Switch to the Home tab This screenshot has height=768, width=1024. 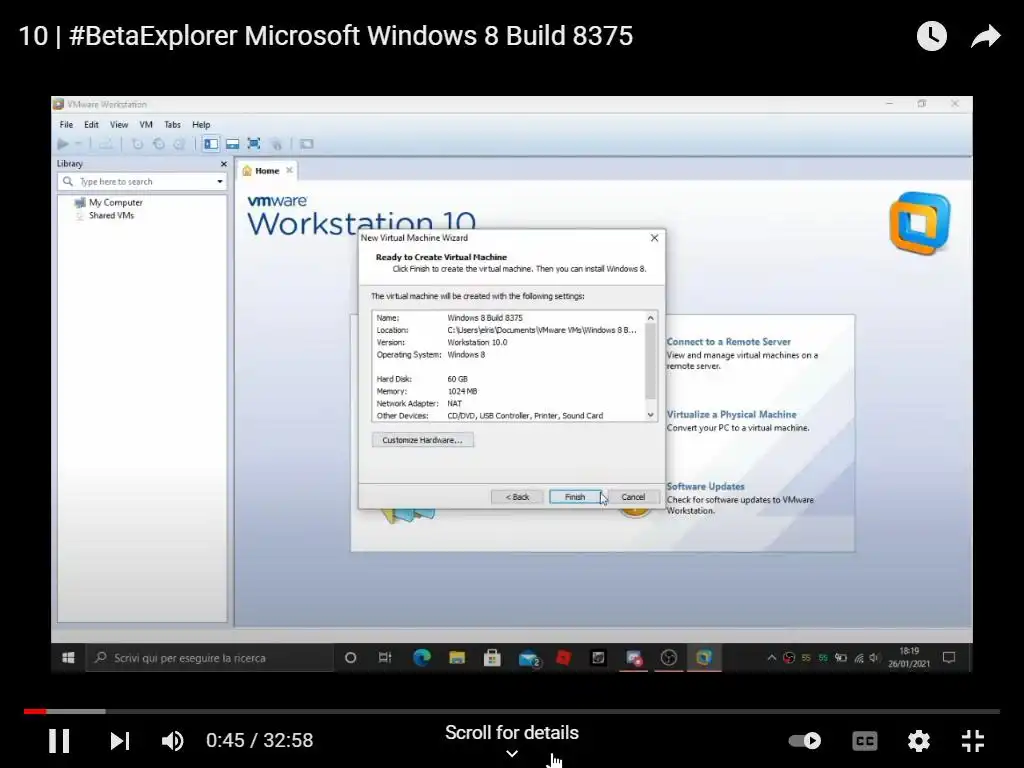point(267,170)
